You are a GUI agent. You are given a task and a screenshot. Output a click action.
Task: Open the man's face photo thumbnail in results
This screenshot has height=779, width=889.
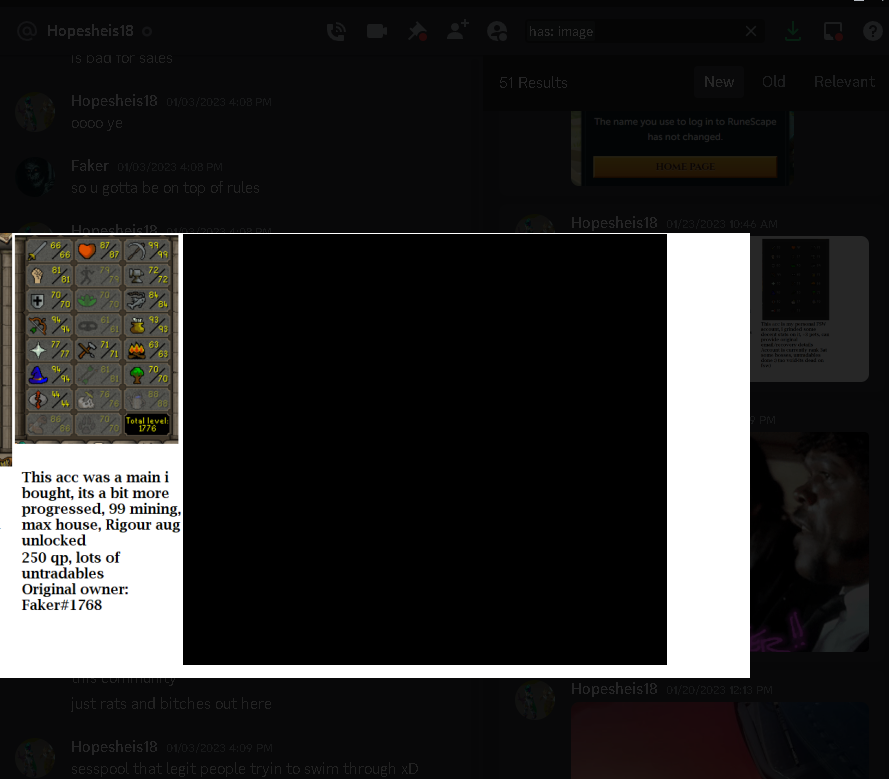click(810, 542)
